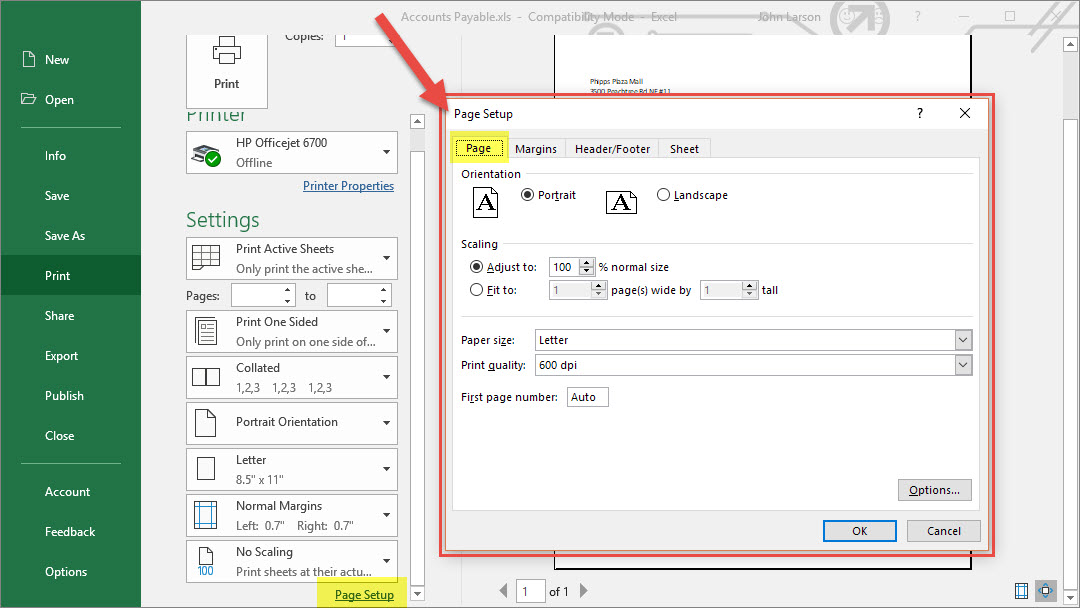The image size is (1080, 608).
Task: Click the OK button in Page Setup
Action: coord(859,531)
